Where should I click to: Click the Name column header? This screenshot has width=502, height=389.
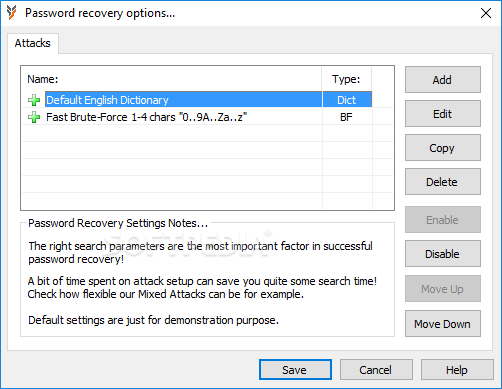pos(43,79)
